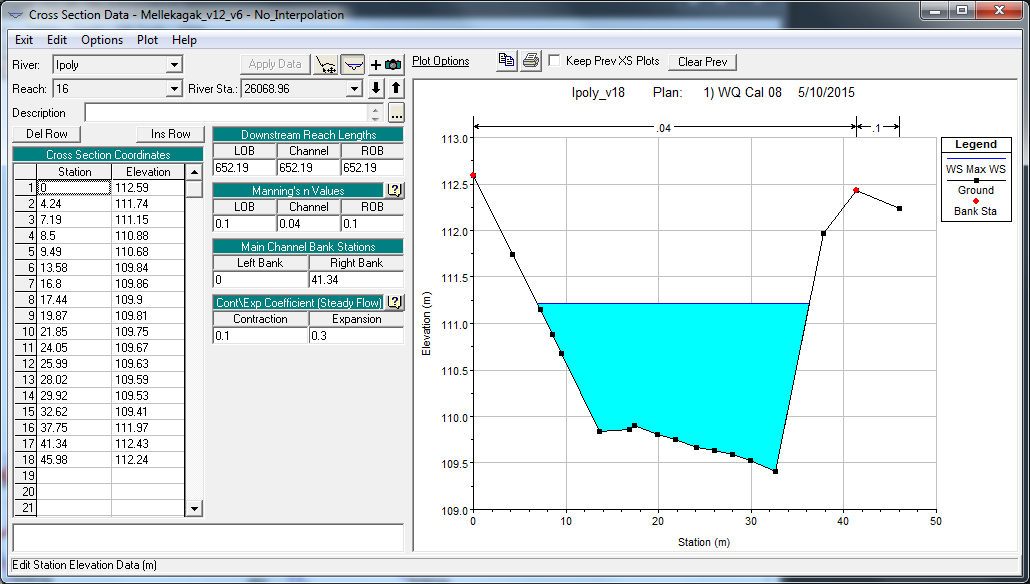Edit the Left Bank station field
Image resolution: width=1030 pixels, height=584 pixels.
260,280
